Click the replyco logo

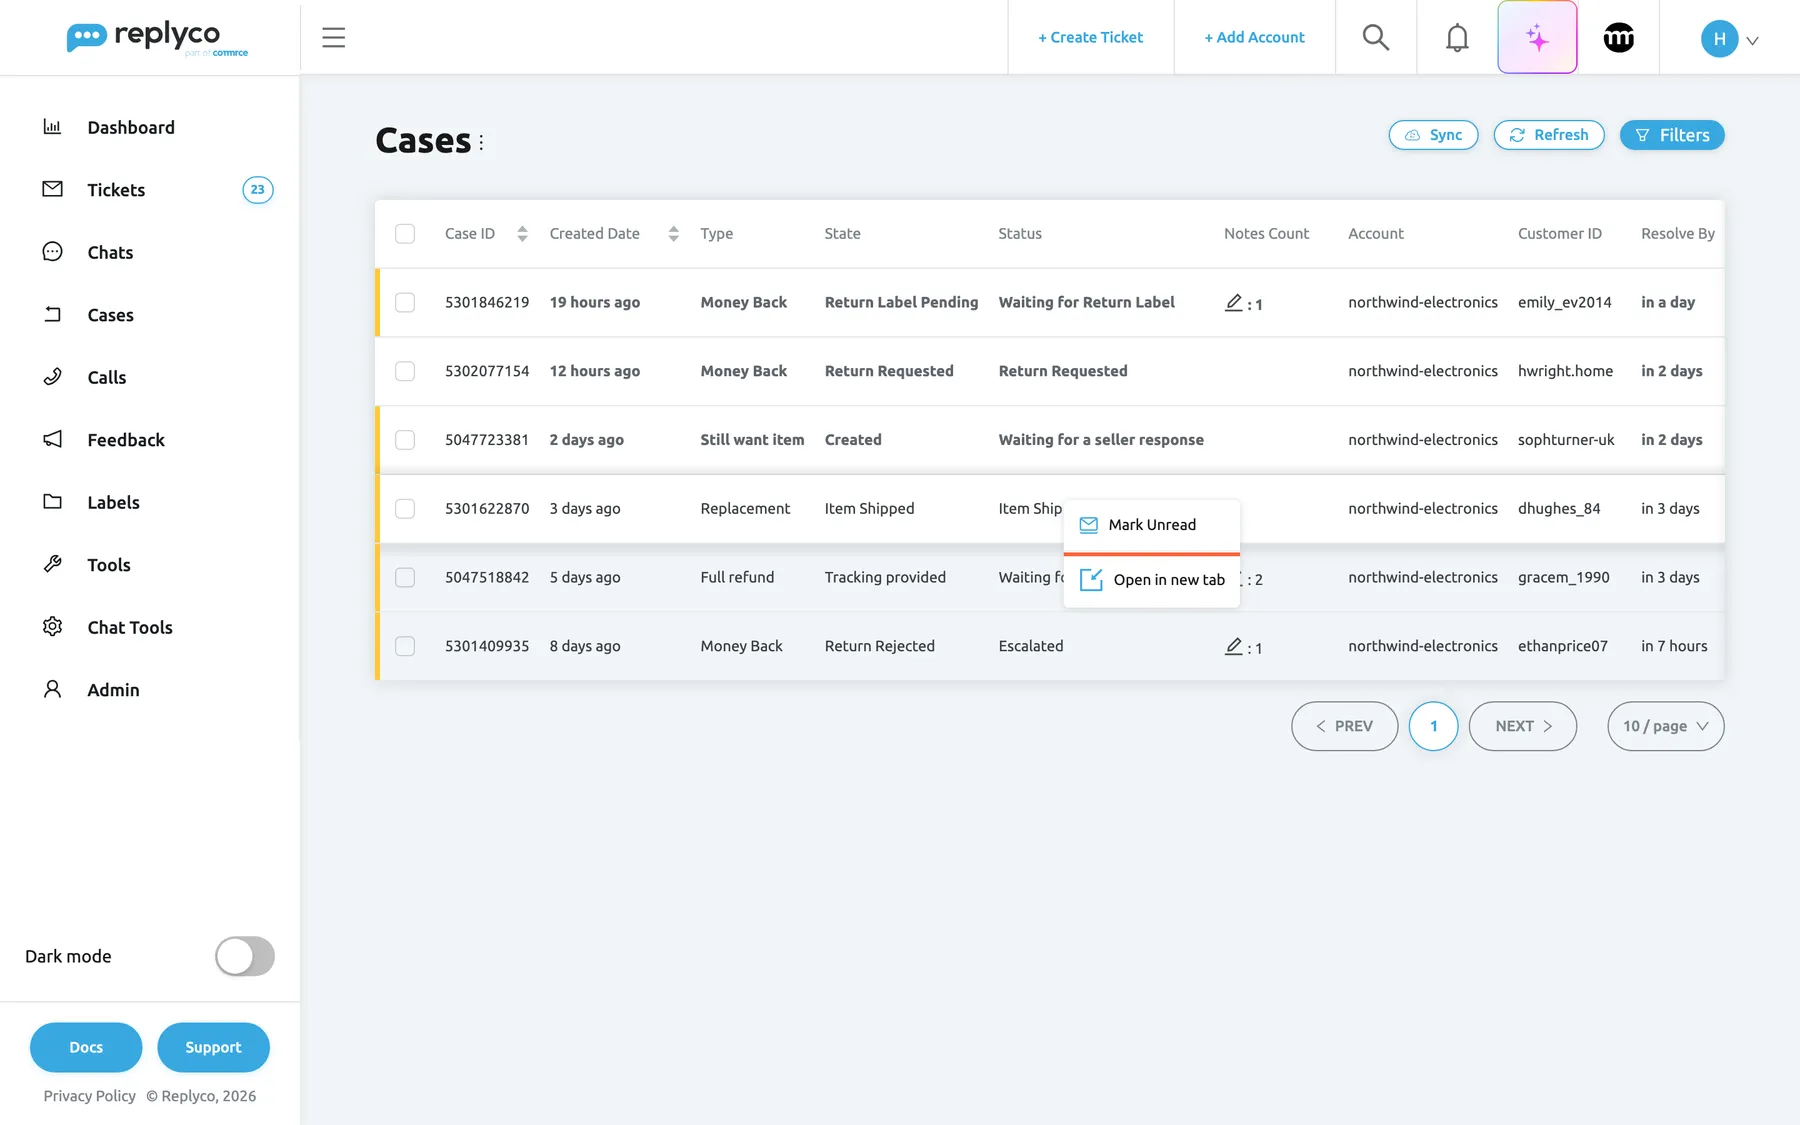pos(157,38)
